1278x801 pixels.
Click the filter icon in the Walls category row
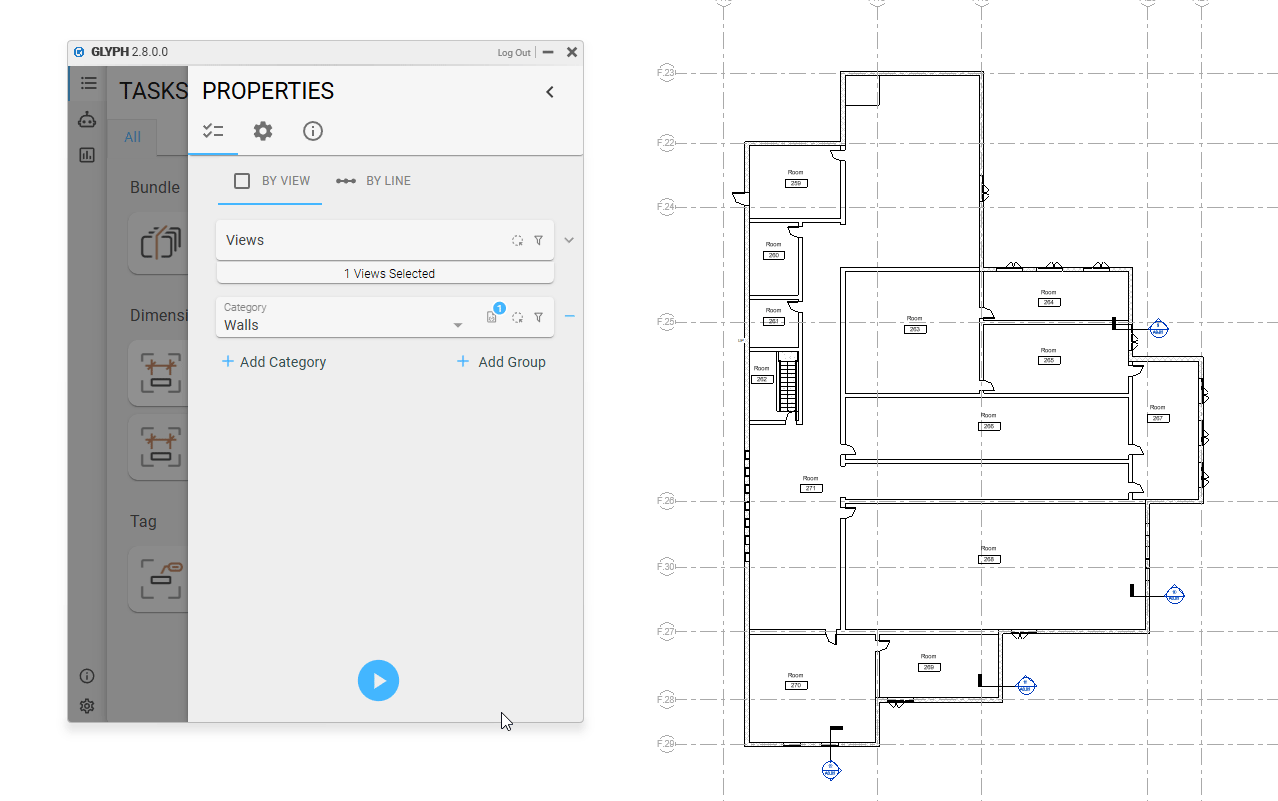coord(539,318)
